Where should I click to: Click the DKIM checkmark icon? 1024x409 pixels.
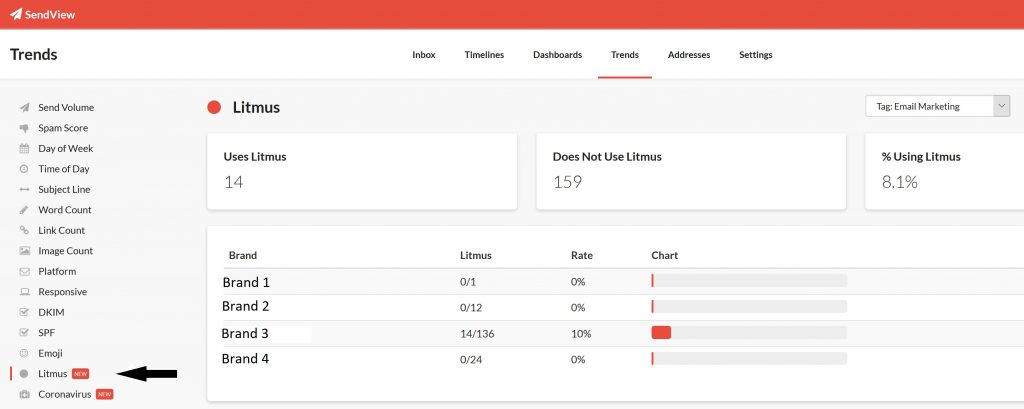click(x=24, y=312)
